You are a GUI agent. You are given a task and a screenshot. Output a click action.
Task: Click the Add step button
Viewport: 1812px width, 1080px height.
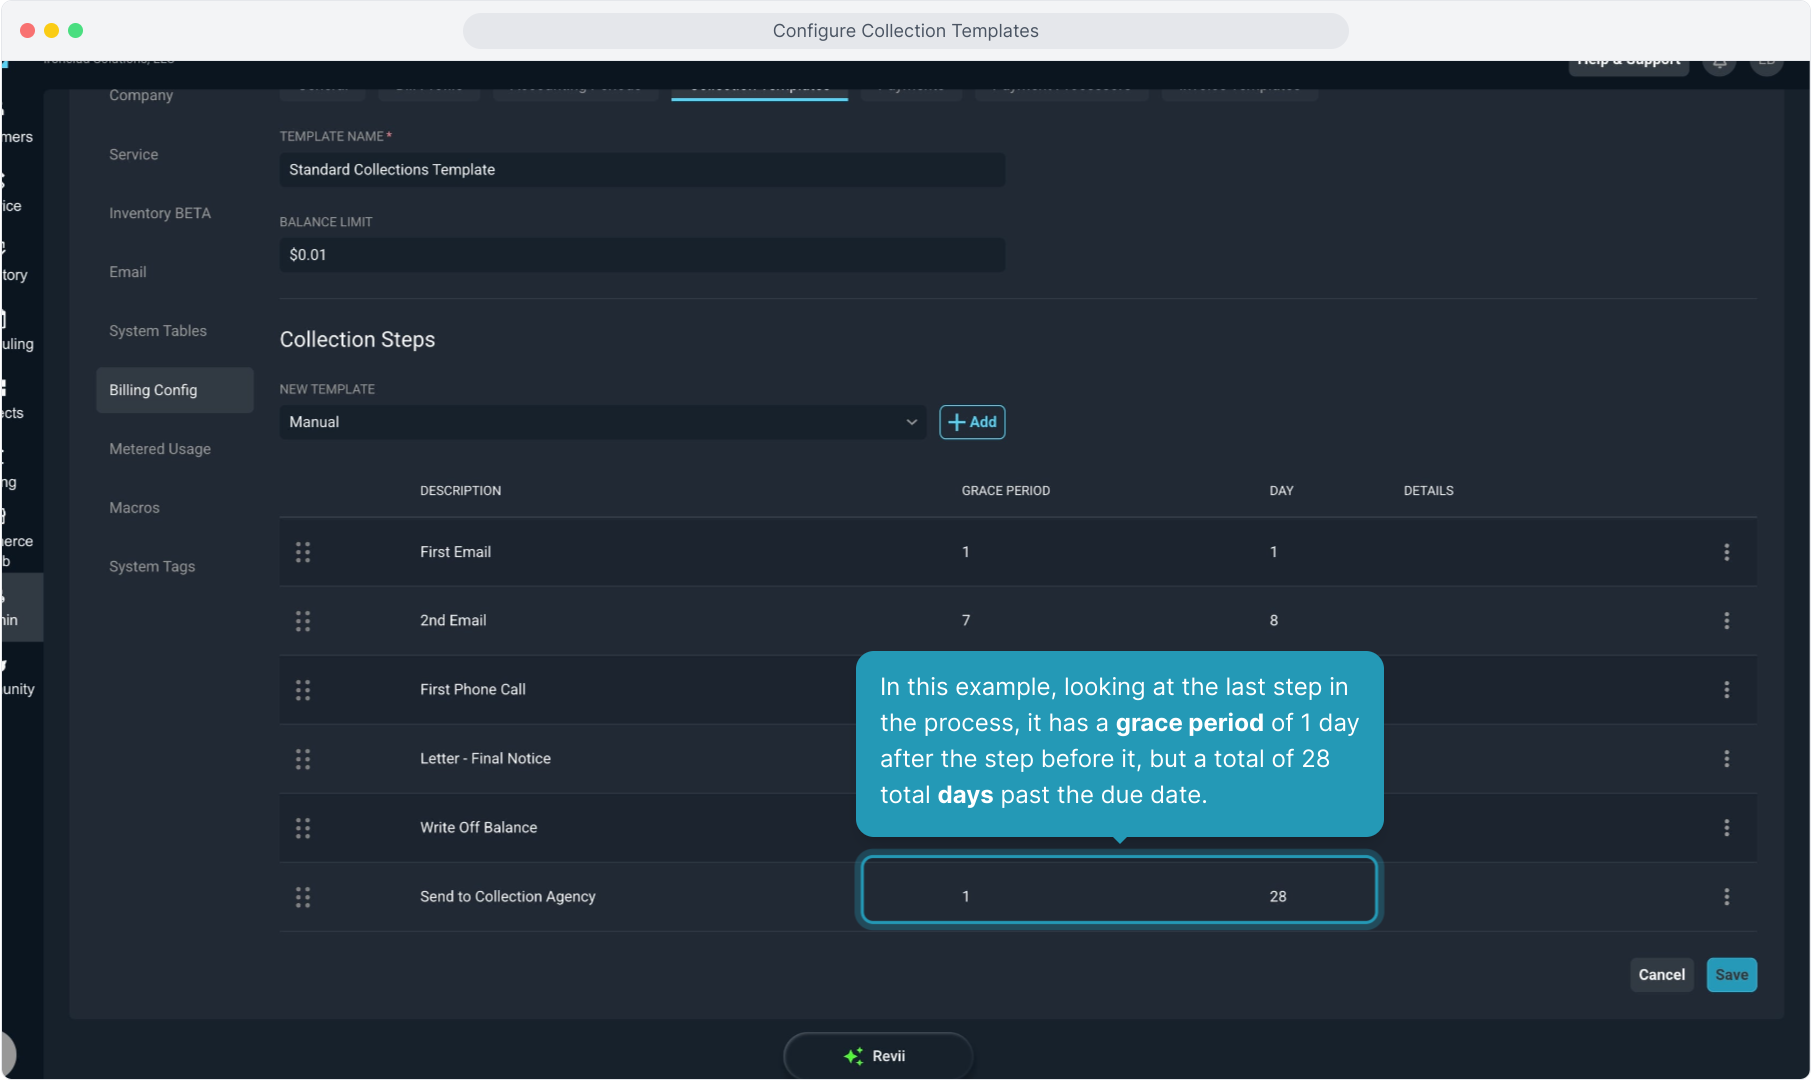point(972,422)
